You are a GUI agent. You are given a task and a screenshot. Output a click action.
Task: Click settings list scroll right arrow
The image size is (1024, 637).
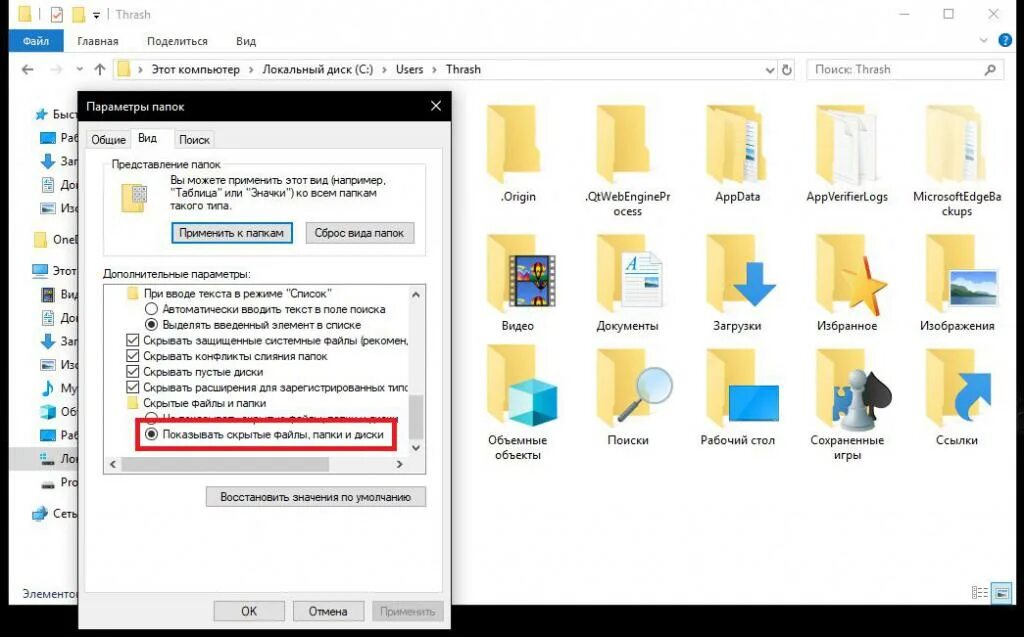point(400,464)
